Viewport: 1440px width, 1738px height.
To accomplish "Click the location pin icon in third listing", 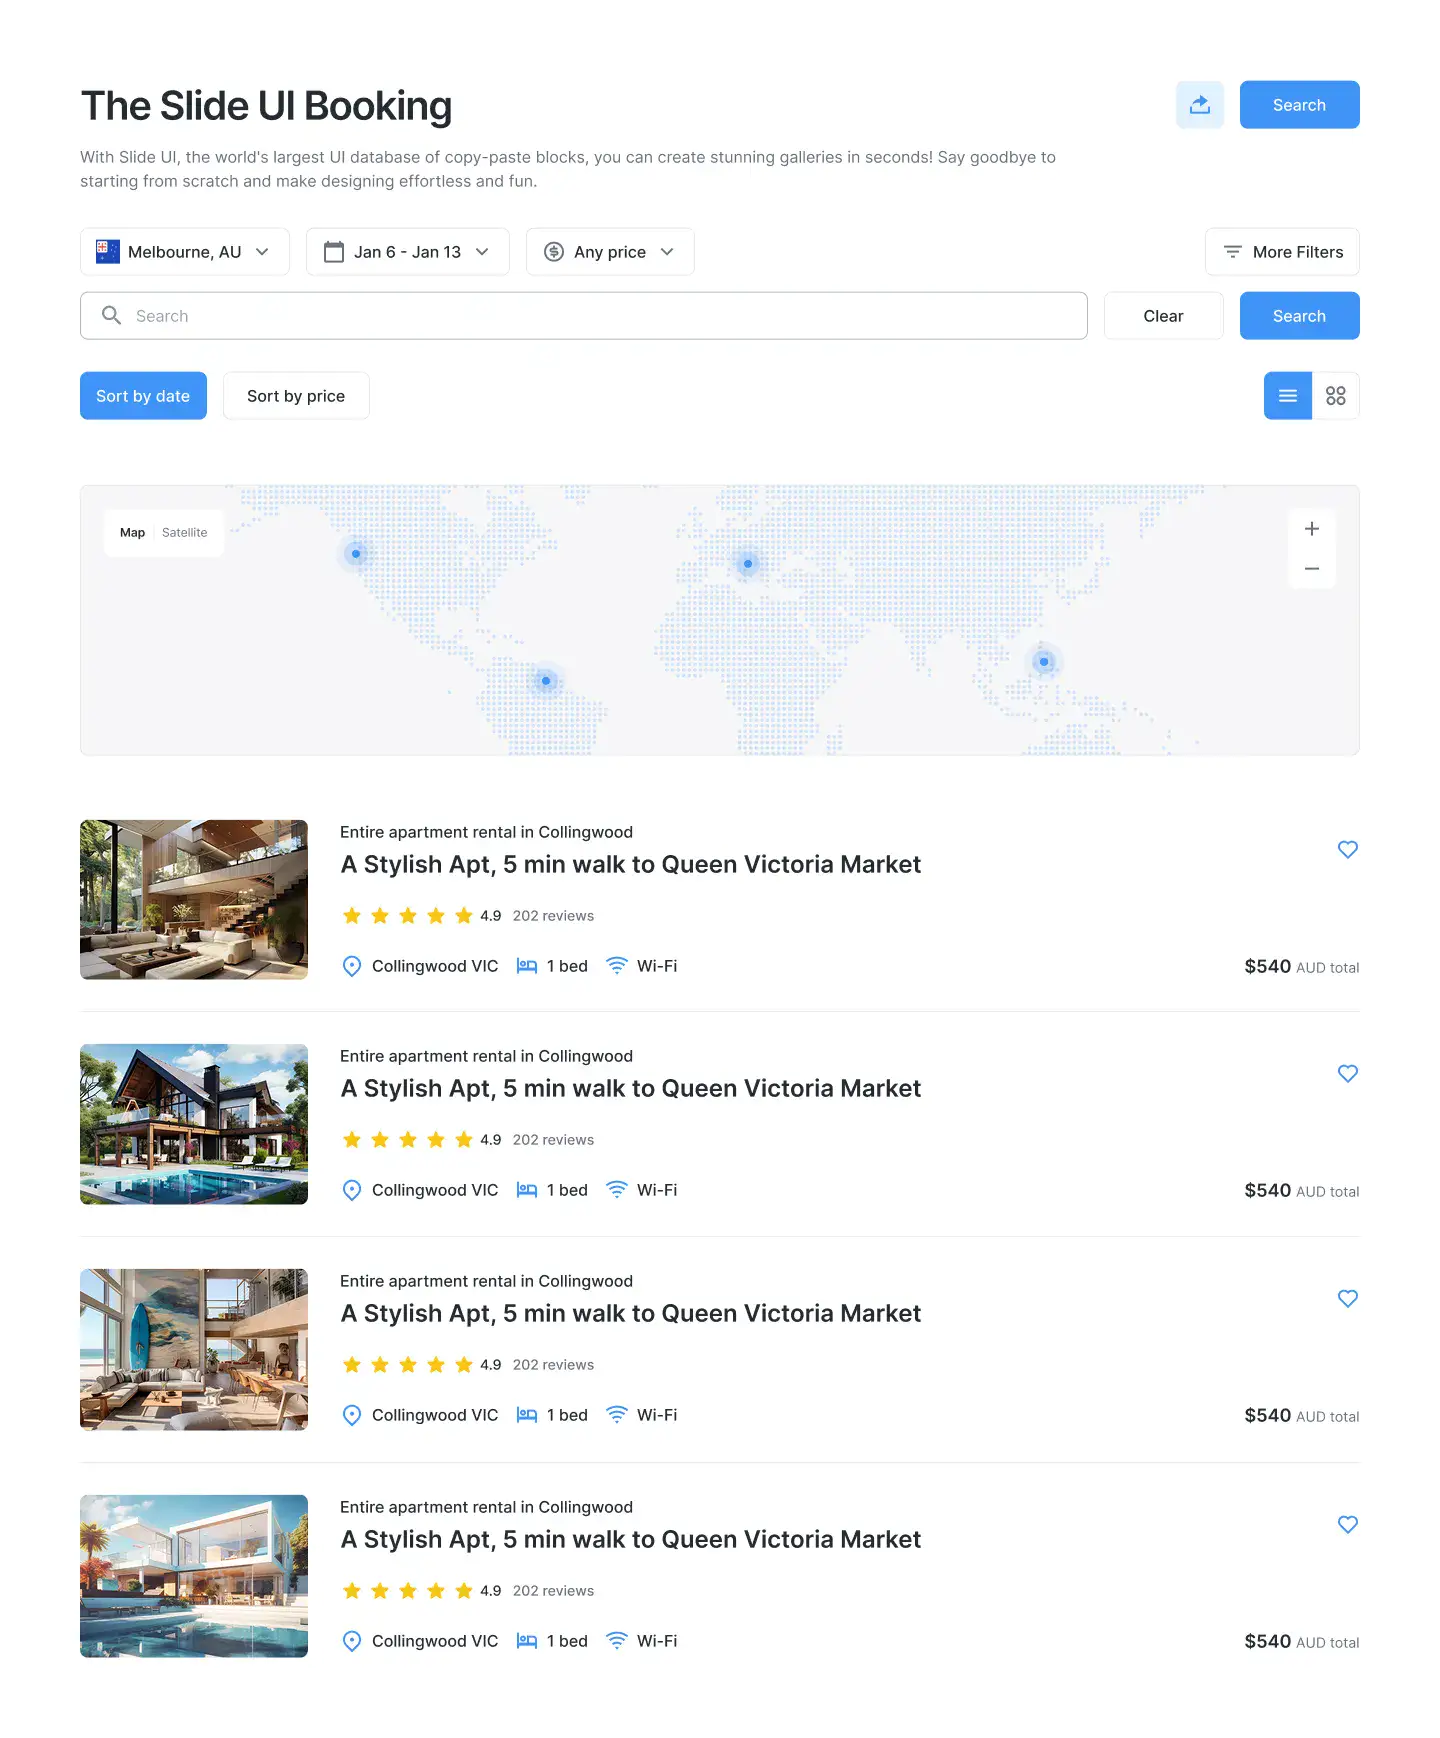I will click(x=352, y=1415).
